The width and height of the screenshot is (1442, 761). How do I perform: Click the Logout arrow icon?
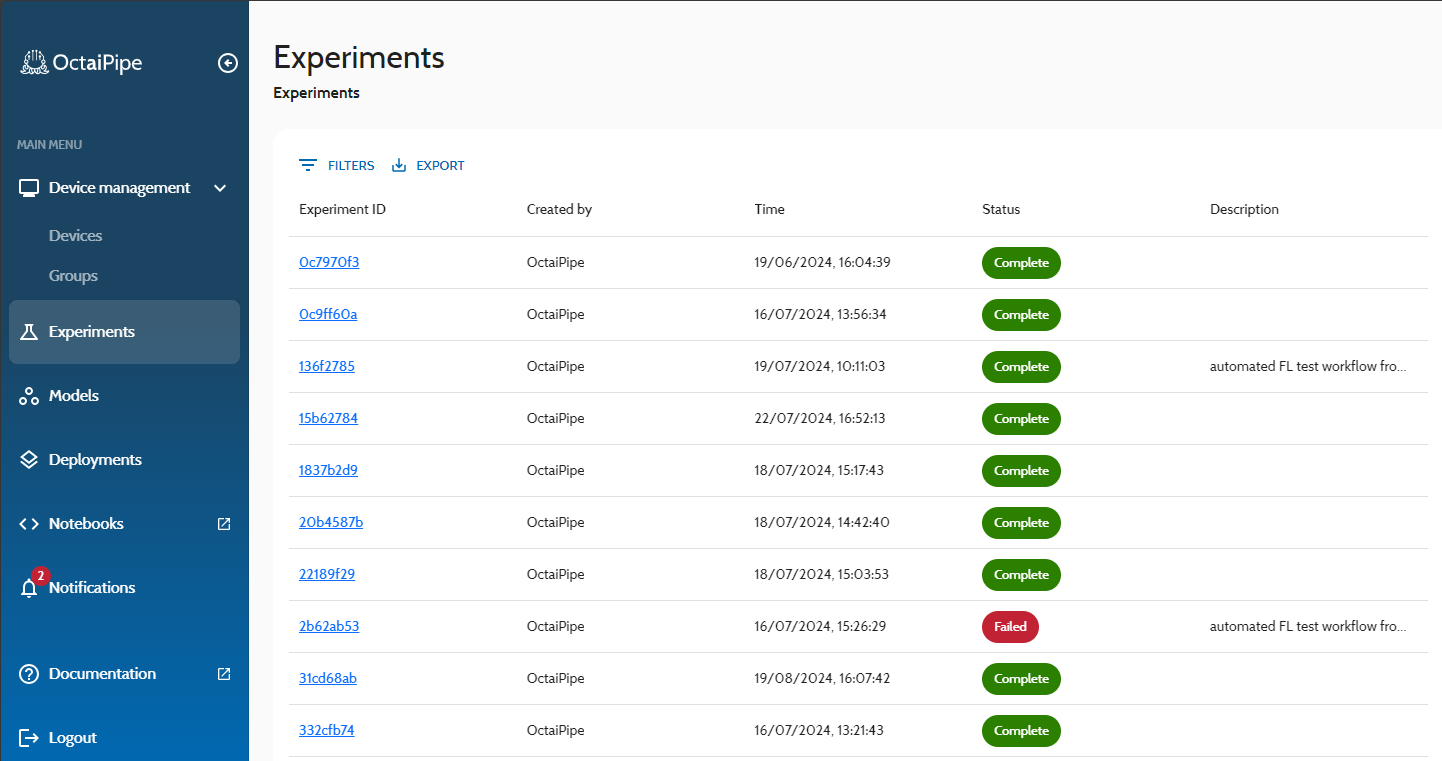coord(29,738)
